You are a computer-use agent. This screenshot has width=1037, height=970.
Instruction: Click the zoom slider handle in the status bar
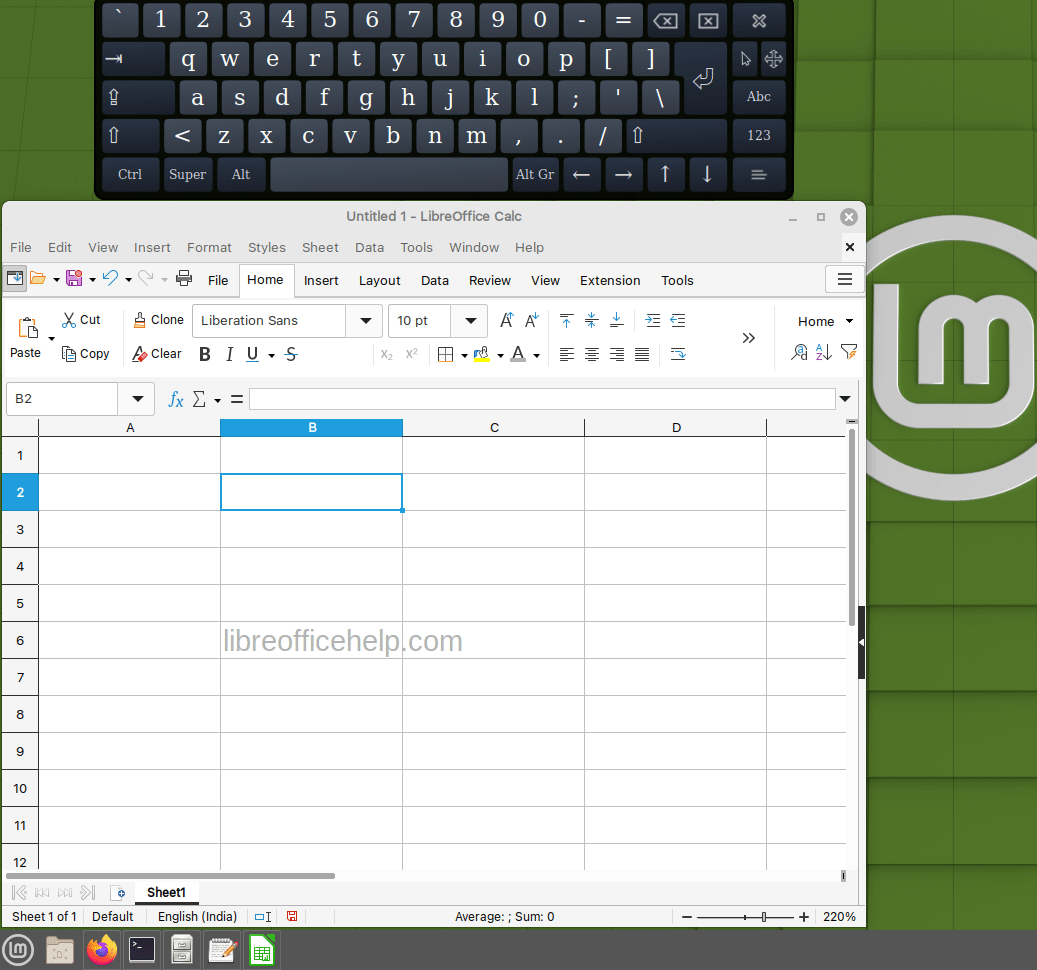[x=764, y=917]
